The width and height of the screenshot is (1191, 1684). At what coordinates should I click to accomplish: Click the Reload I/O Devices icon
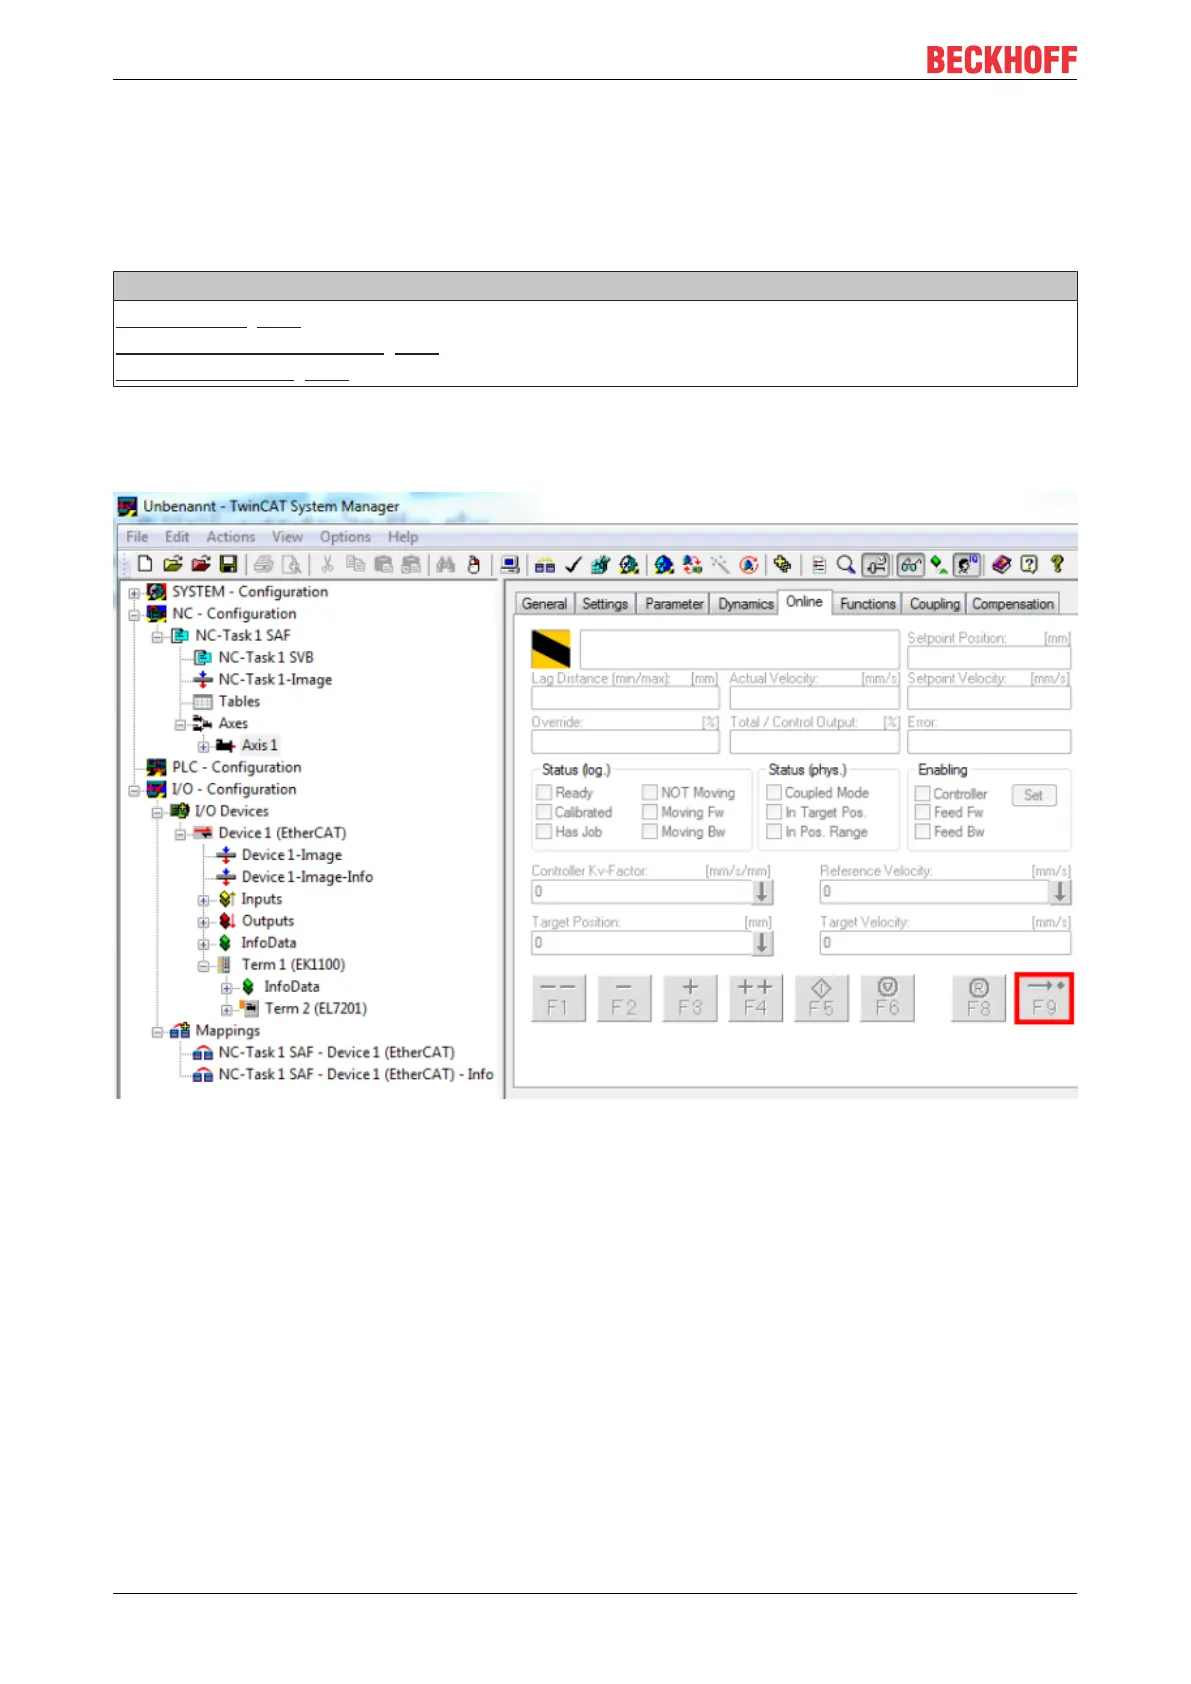[692, 565]
